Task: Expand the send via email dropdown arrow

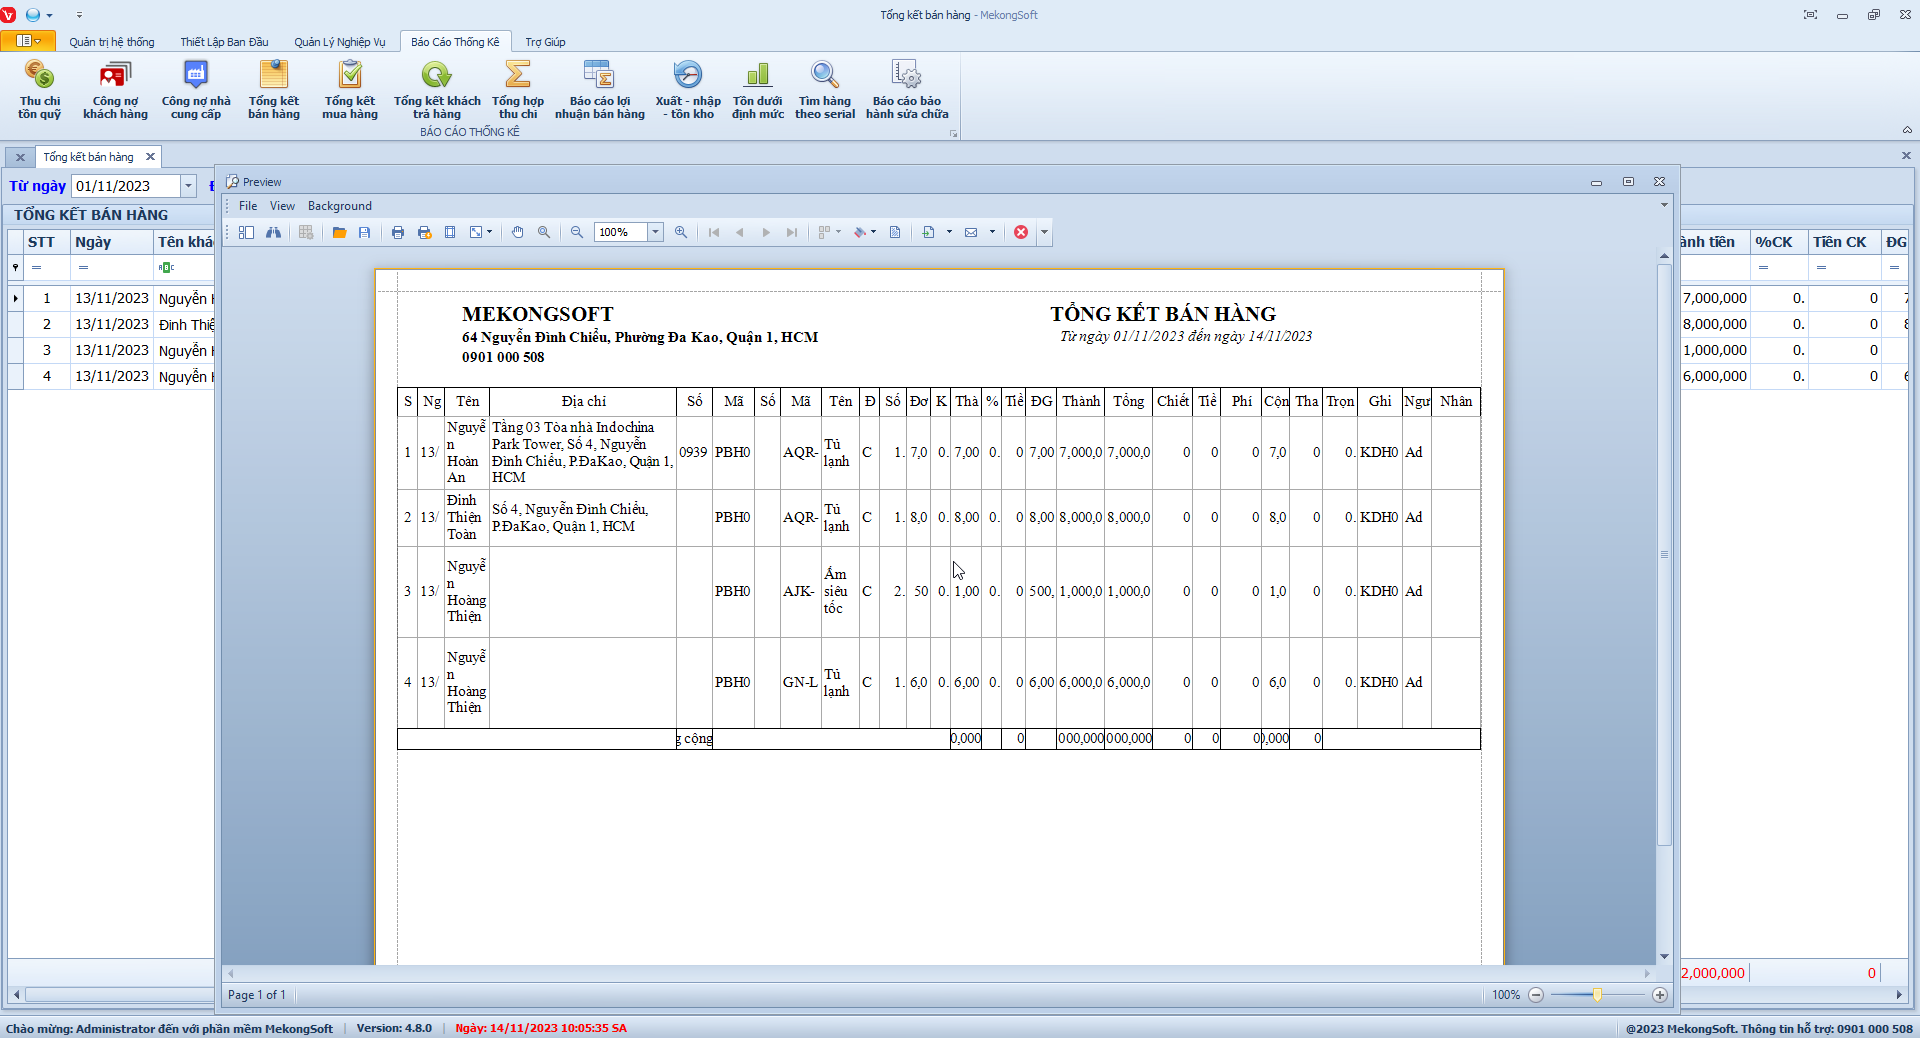Action: (x=992, y=232)
